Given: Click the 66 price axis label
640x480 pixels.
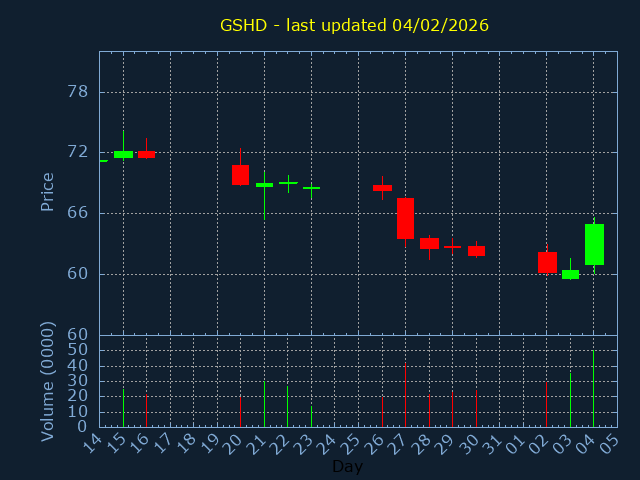Looking at the screenshot, I should (76, 213).
